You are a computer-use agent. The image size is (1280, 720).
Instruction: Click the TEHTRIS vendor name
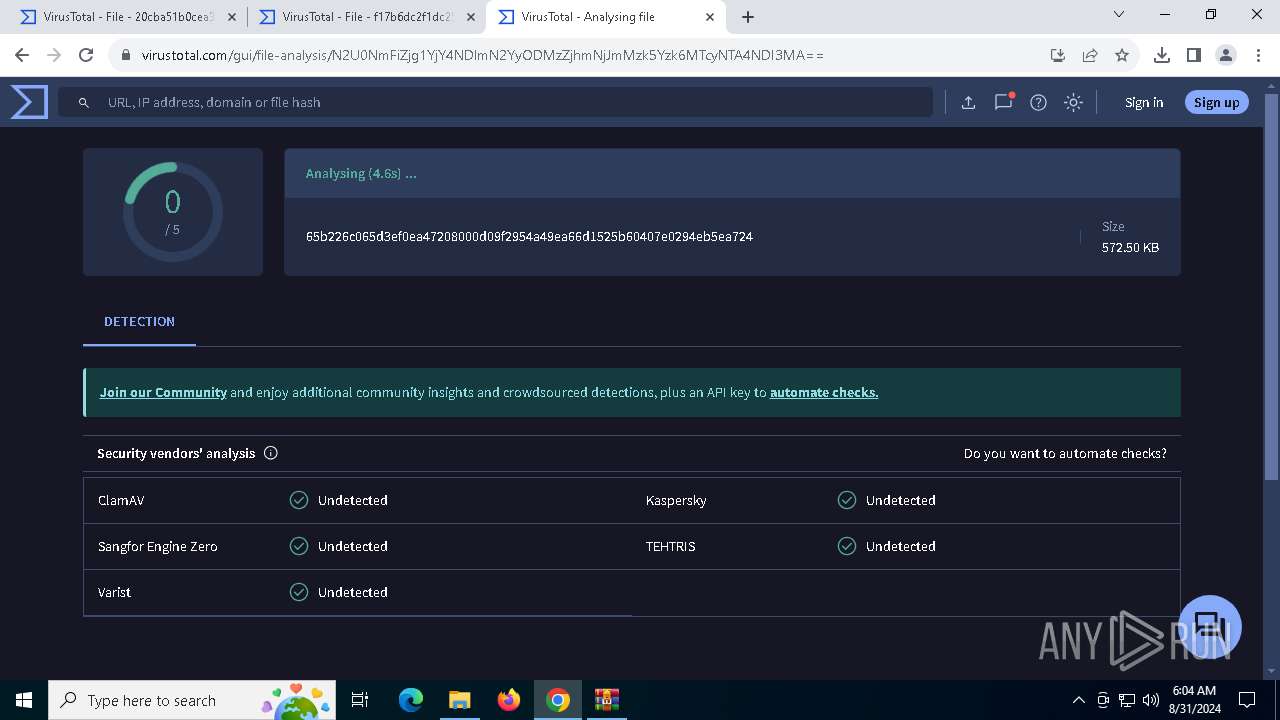[x=670, y=546]
